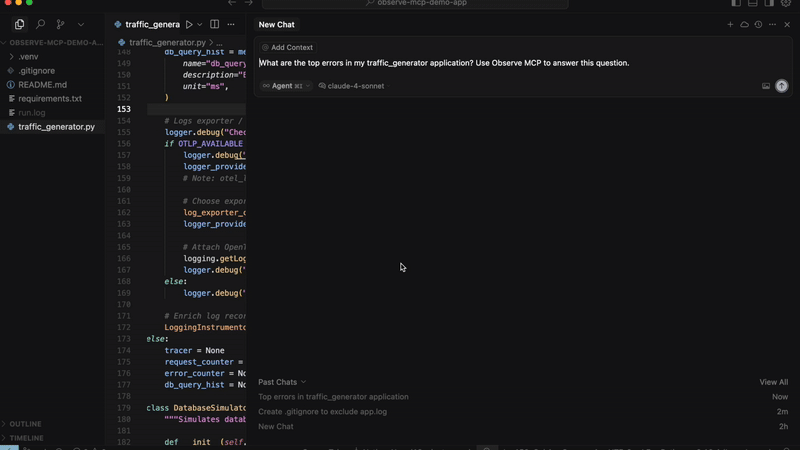Open editor more actions ellipsis

pos(231,24)
